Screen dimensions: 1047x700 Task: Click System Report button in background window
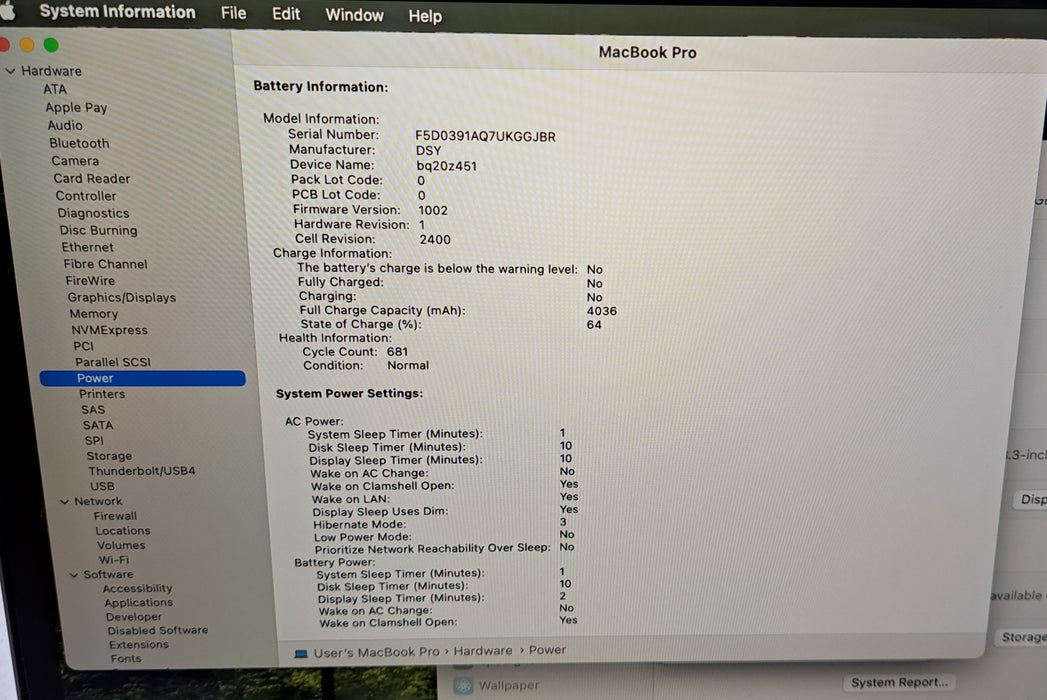pyautogui.click(x=899, y=683)
